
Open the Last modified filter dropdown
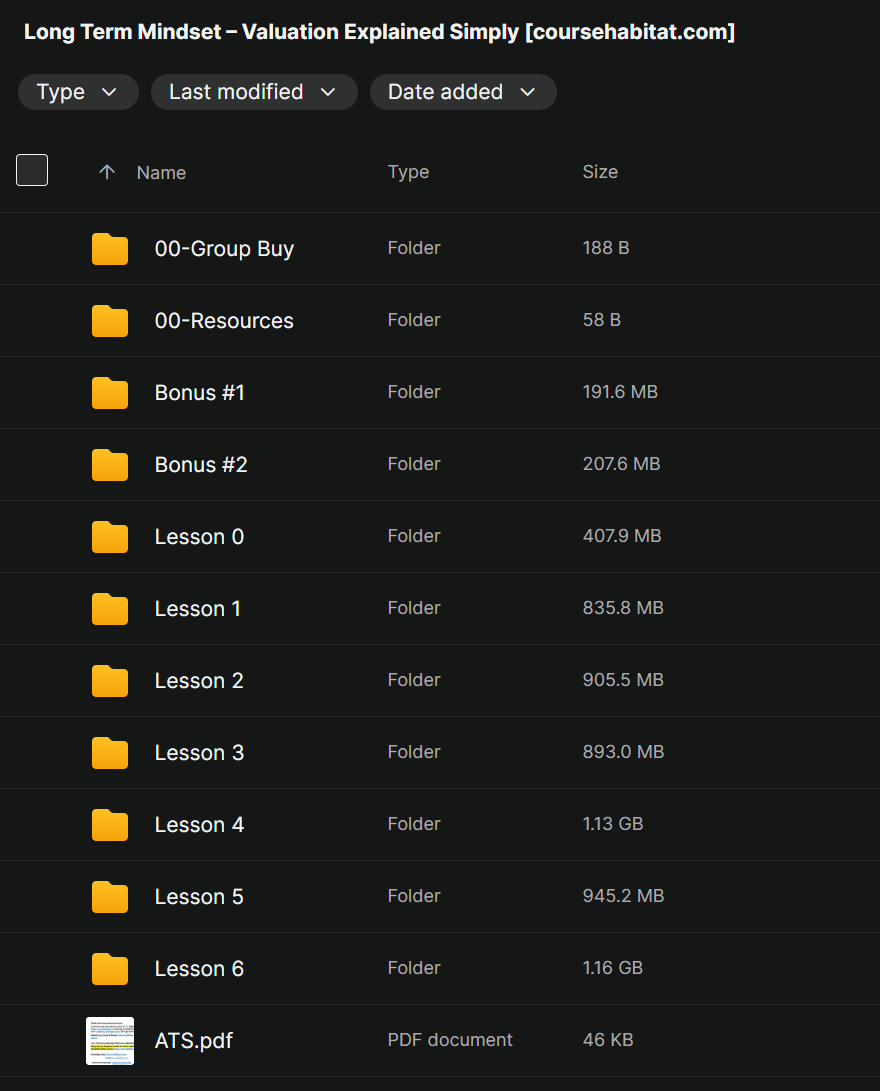coord(254,92)
